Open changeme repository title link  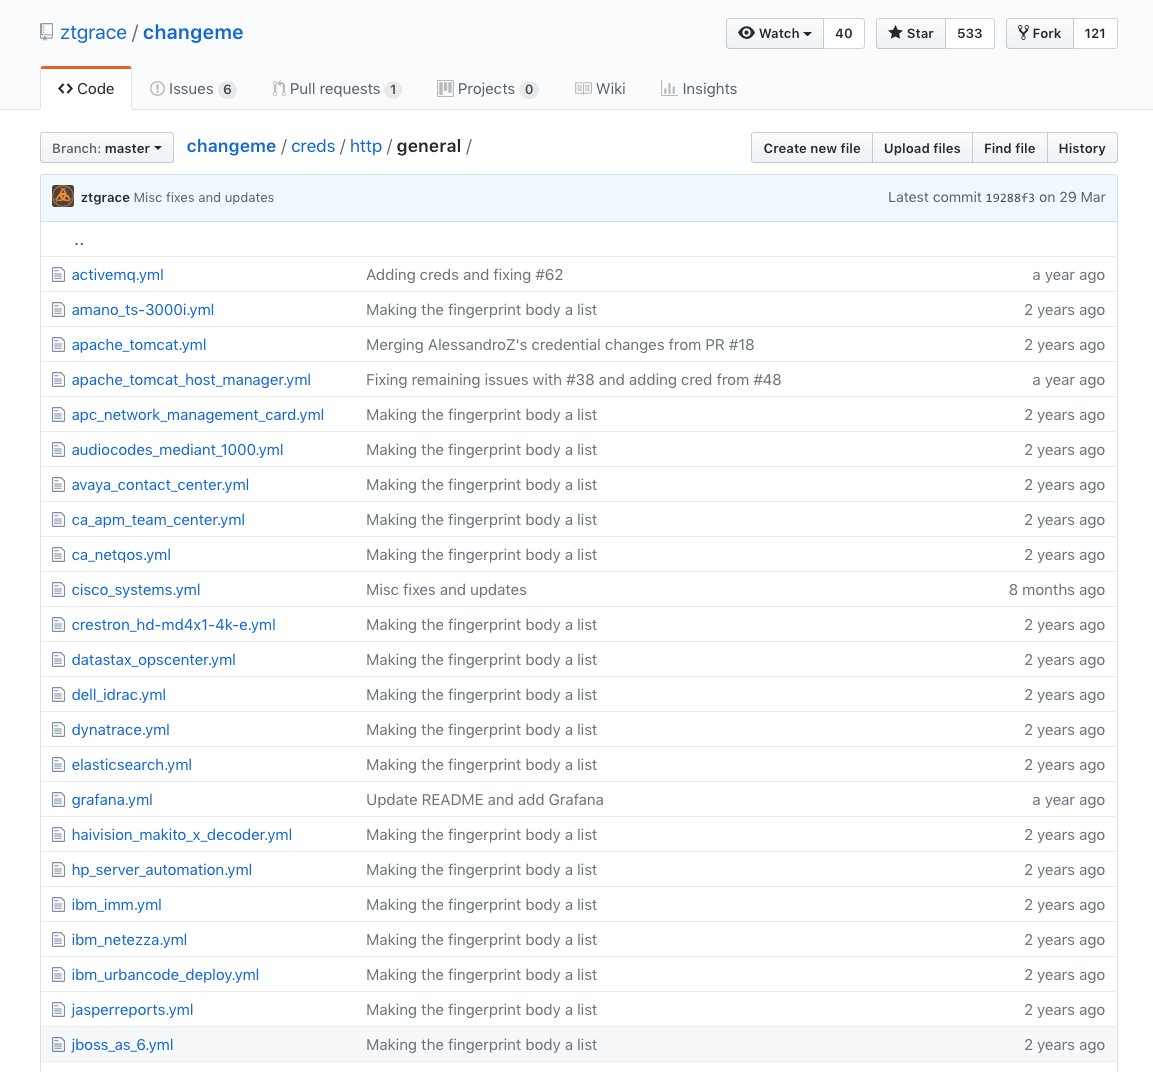(193, 32)
